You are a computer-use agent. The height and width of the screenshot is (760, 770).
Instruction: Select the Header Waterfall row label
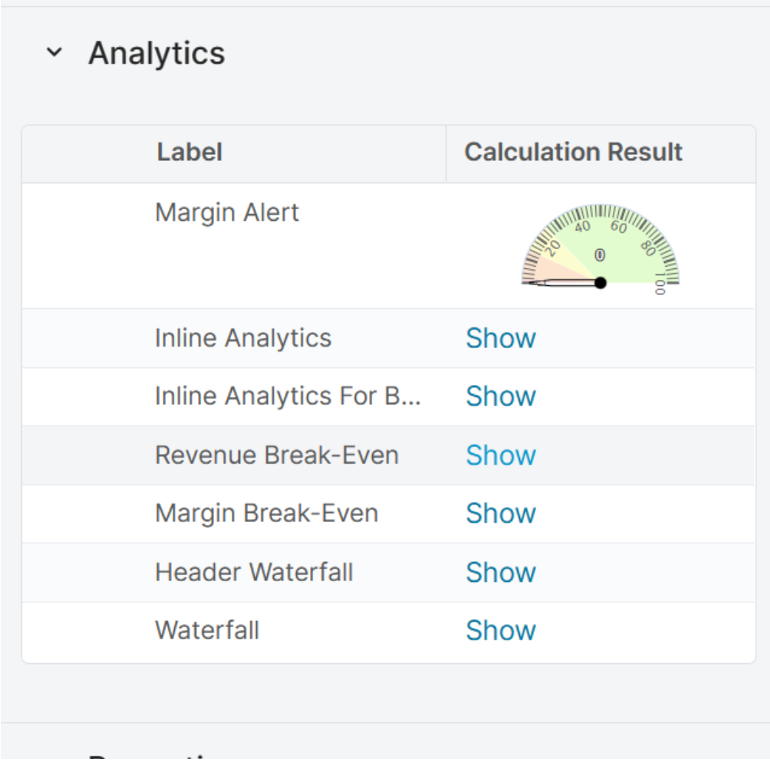coord(254,572)
